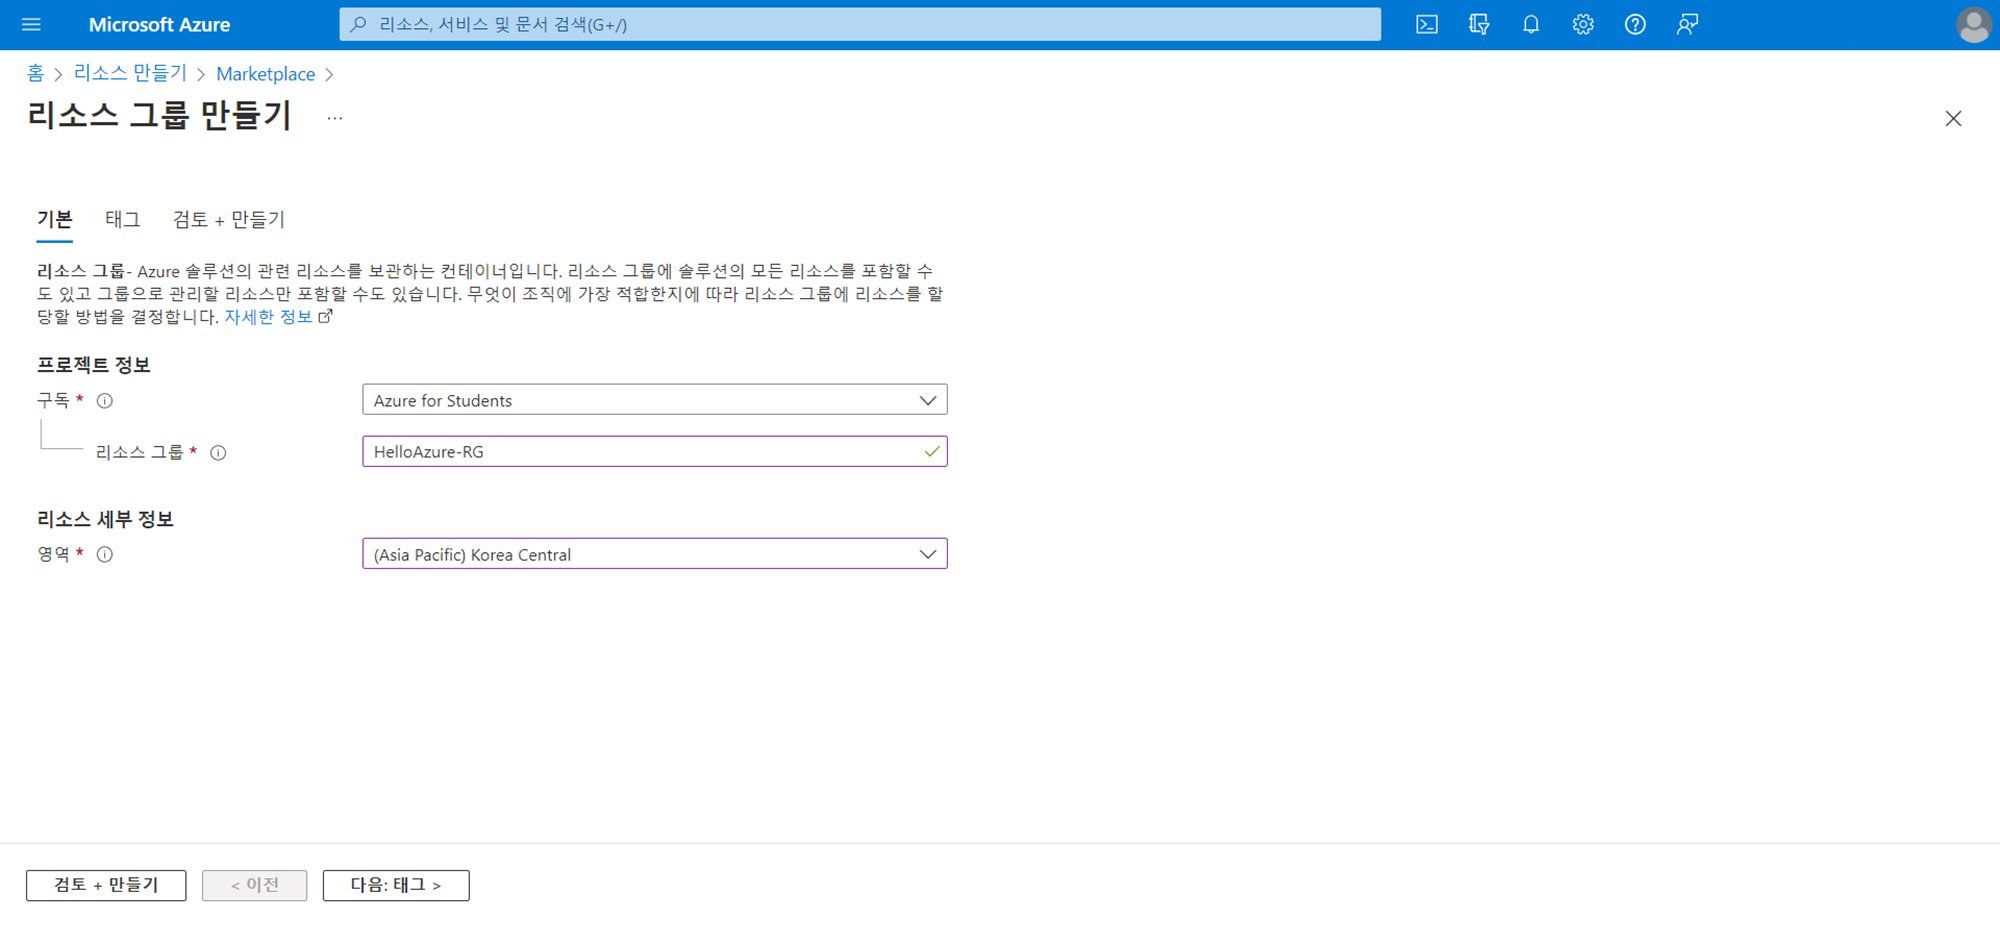Expand the Azure for Students subscription dropdown
Image resolution: width=2000 pixels, height=926 pixels.
click(x=655, y=400)
